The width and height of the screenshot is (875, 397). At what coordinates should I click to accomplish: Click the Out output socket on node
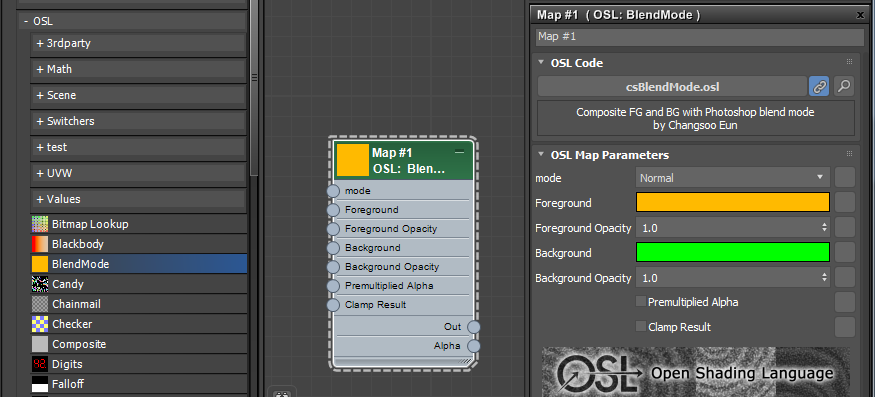point(474,327)
